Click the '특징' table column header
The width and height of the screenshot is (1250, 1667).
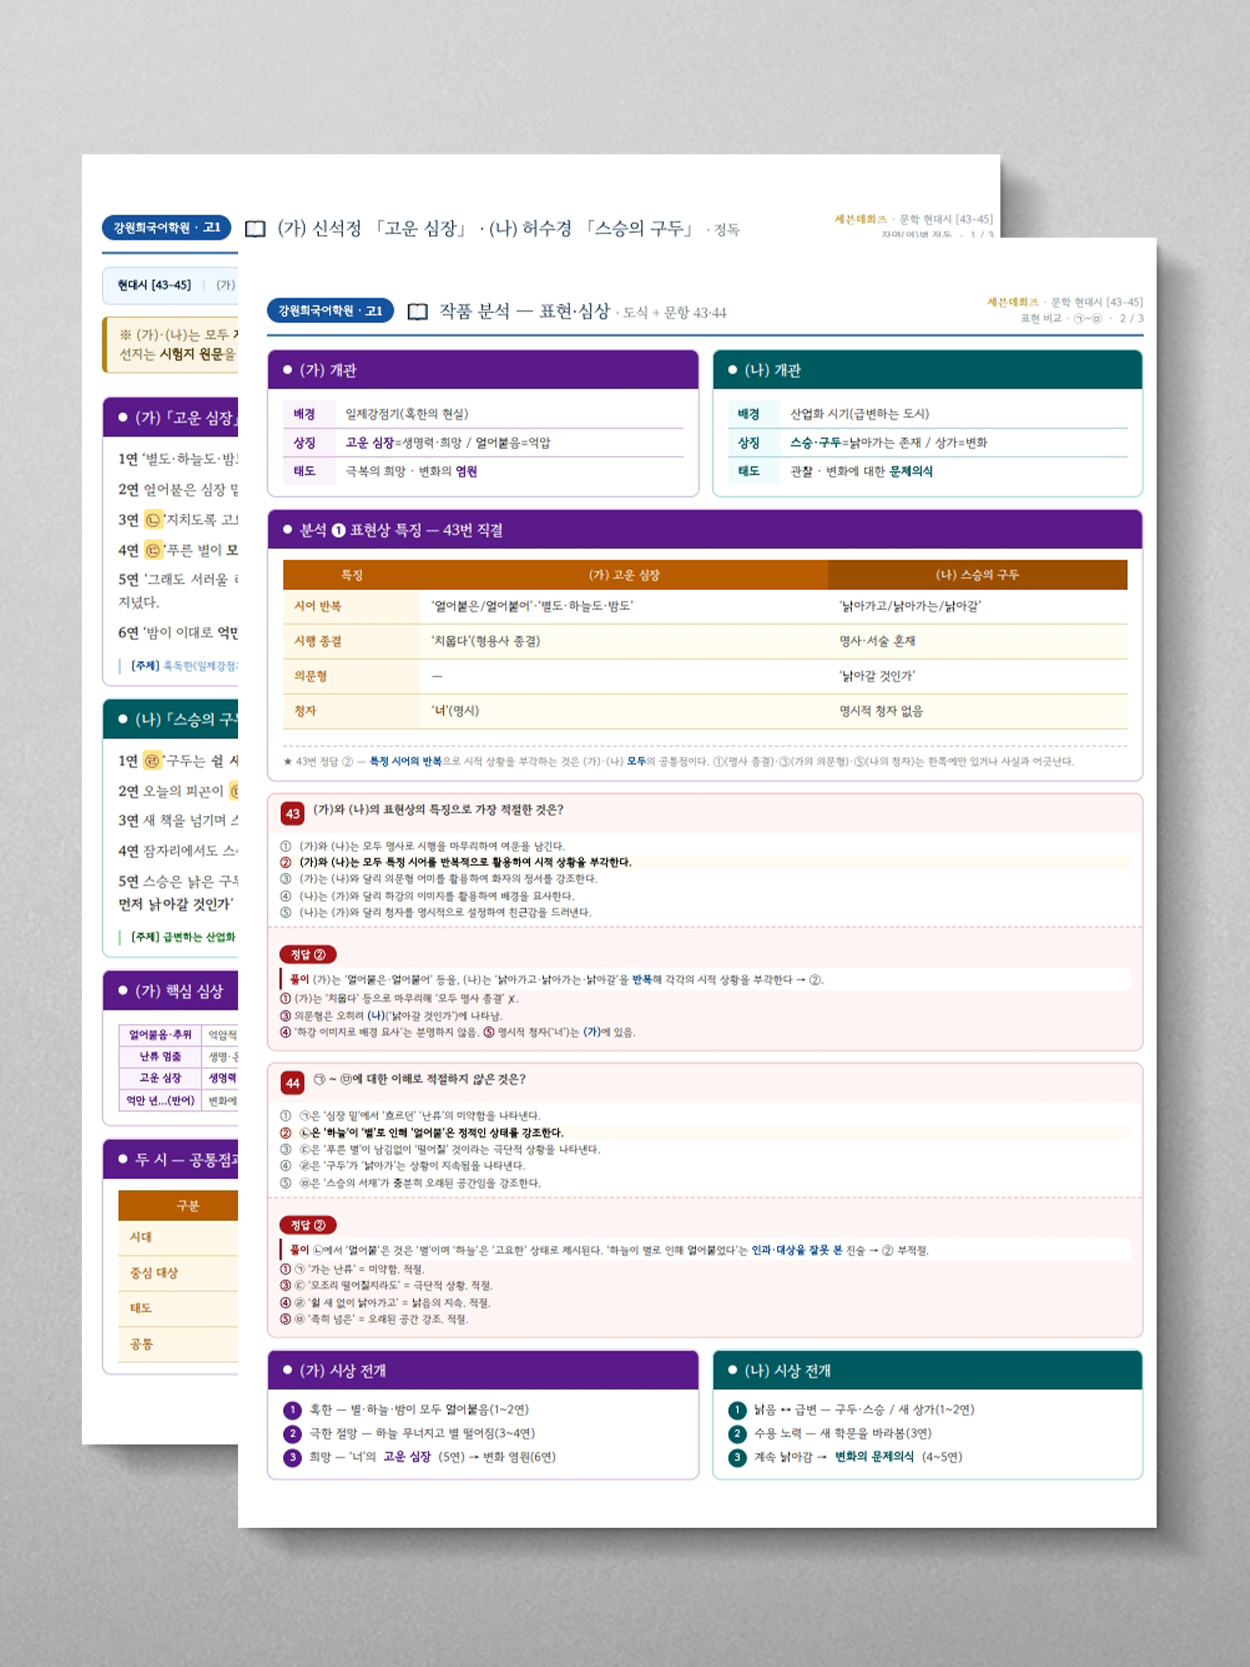[x=352, y=575]
